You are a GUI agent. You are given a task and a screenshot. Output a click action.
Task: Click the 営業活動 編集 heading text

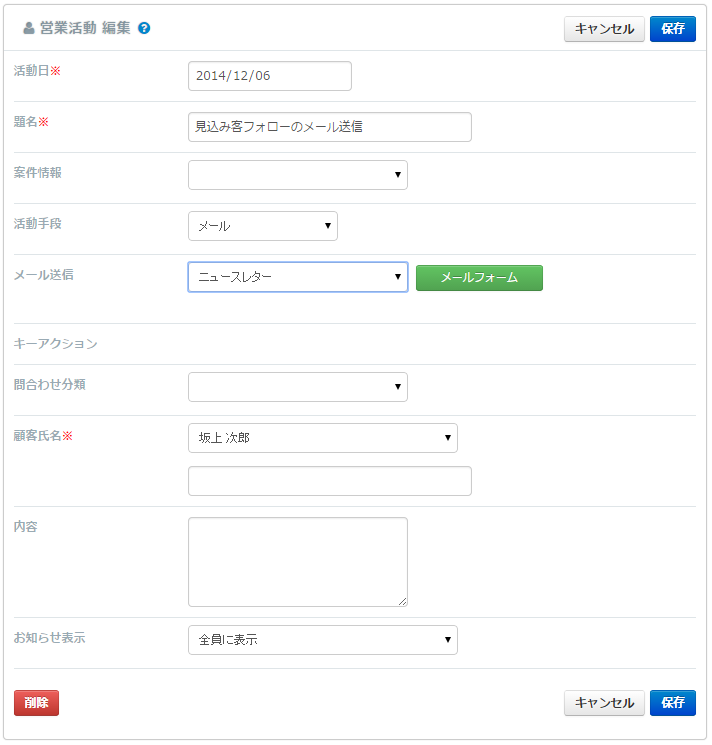click(85, 28)
